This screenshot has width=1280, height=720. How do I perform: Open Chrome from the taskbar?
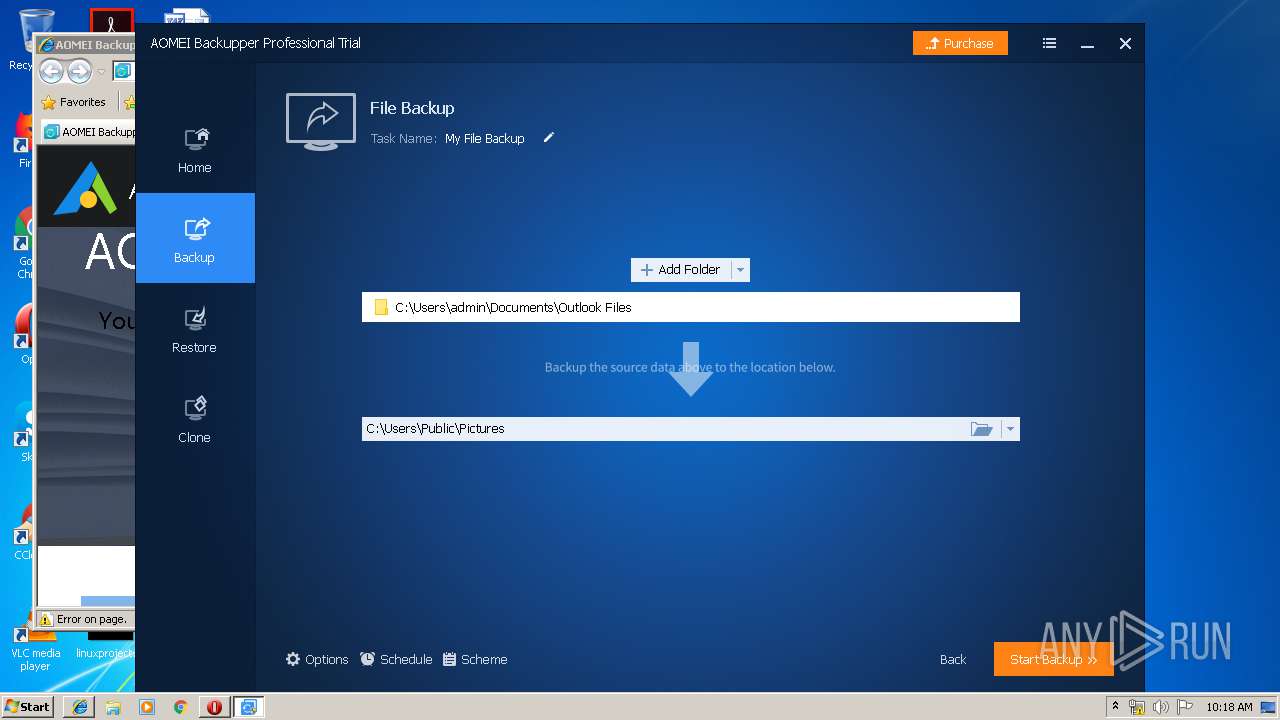[180, 707]
